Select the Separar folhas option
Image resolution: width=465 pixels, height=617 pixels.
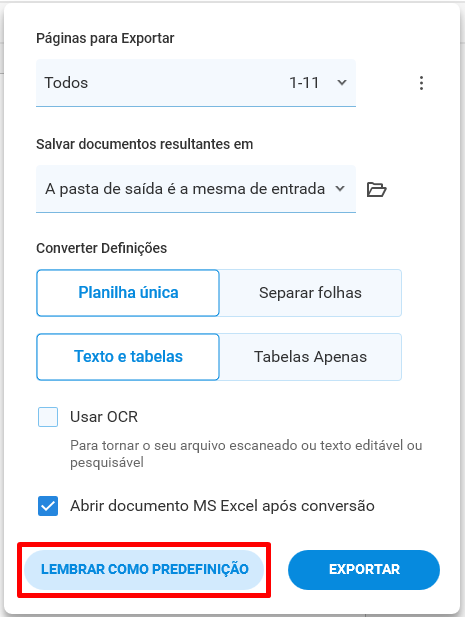click(310, 293)
